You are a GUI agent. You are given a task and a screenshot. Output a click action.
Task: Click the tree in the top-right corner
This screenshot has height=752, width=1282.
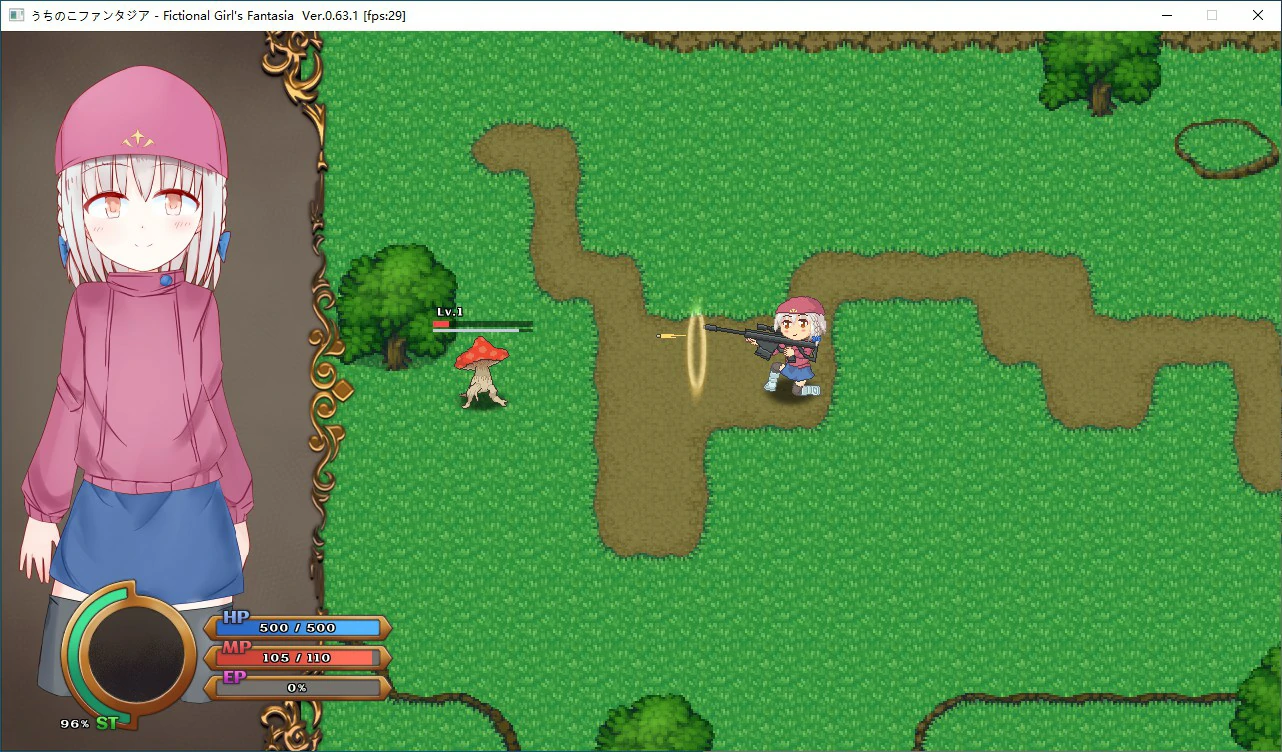[1100, 66]
